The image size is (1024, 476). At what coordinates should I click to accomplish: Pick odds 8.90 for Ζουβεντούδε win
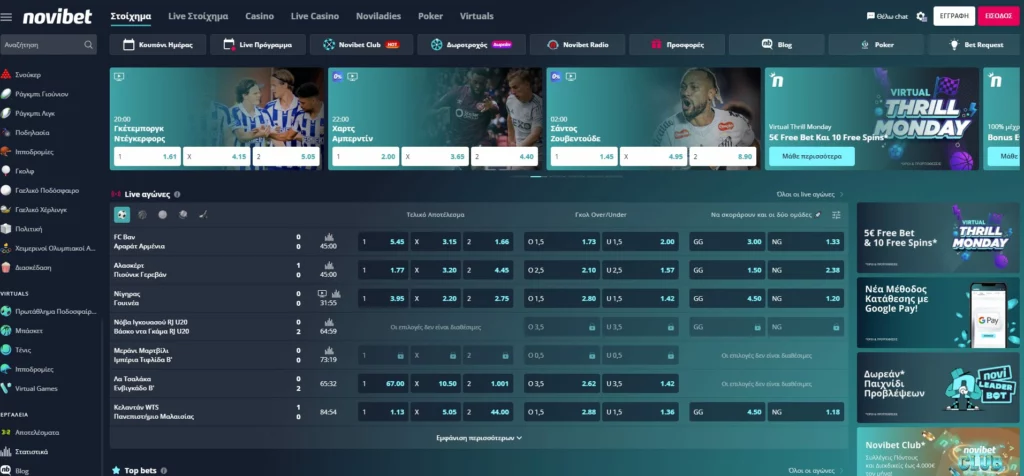[x=723, y=157]
